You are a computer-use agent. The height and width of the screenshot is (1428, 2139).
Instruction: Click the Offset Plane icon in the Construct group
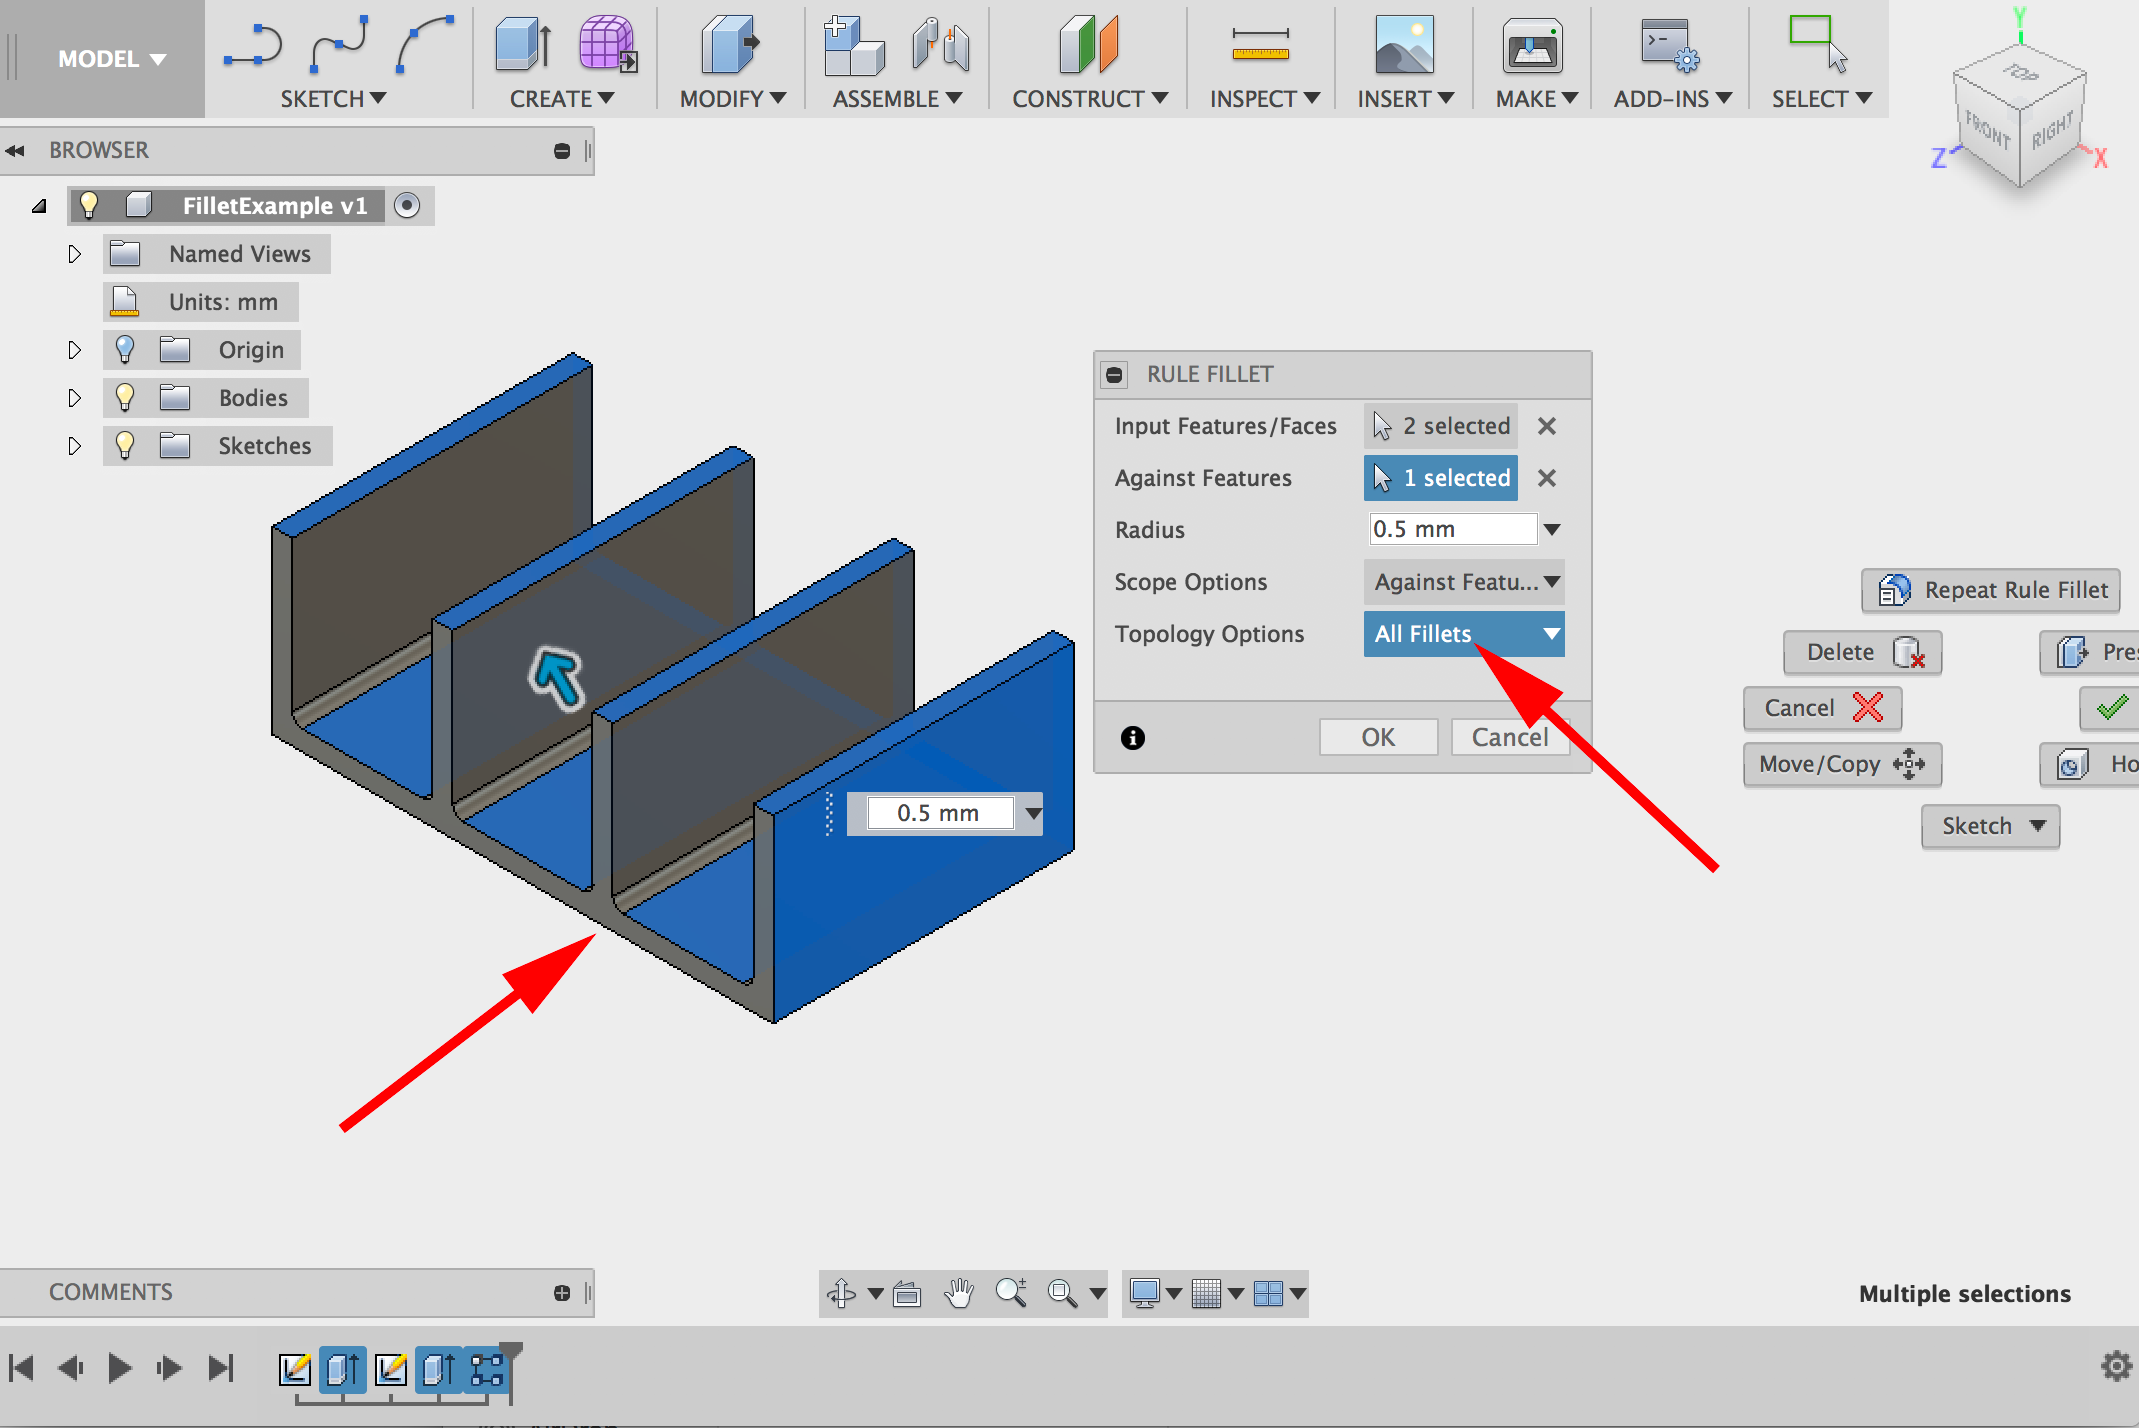point(1088,46)
